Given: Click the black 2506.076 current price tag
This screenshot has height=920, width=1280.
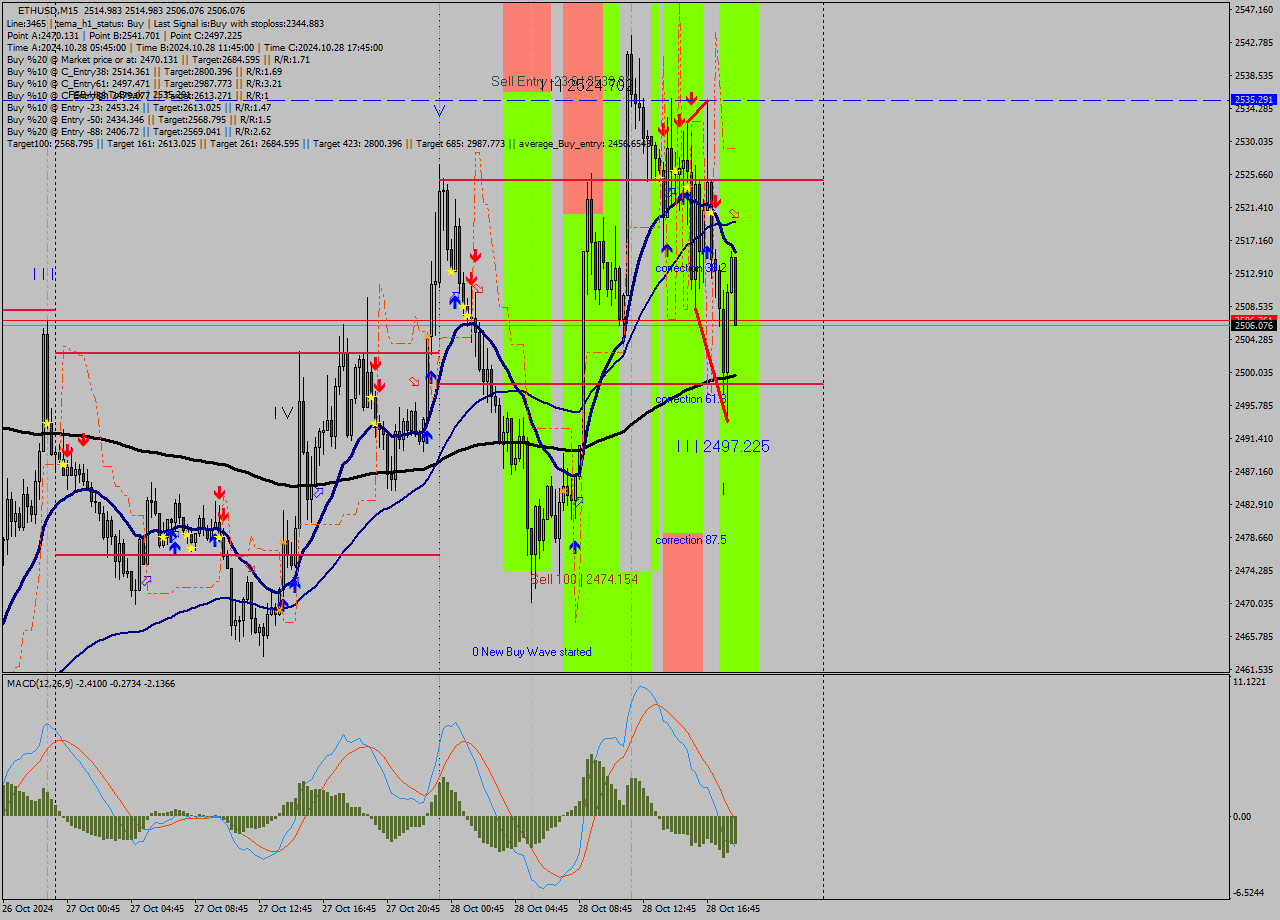Looking at the screenshot, I should pos(1254,325).
